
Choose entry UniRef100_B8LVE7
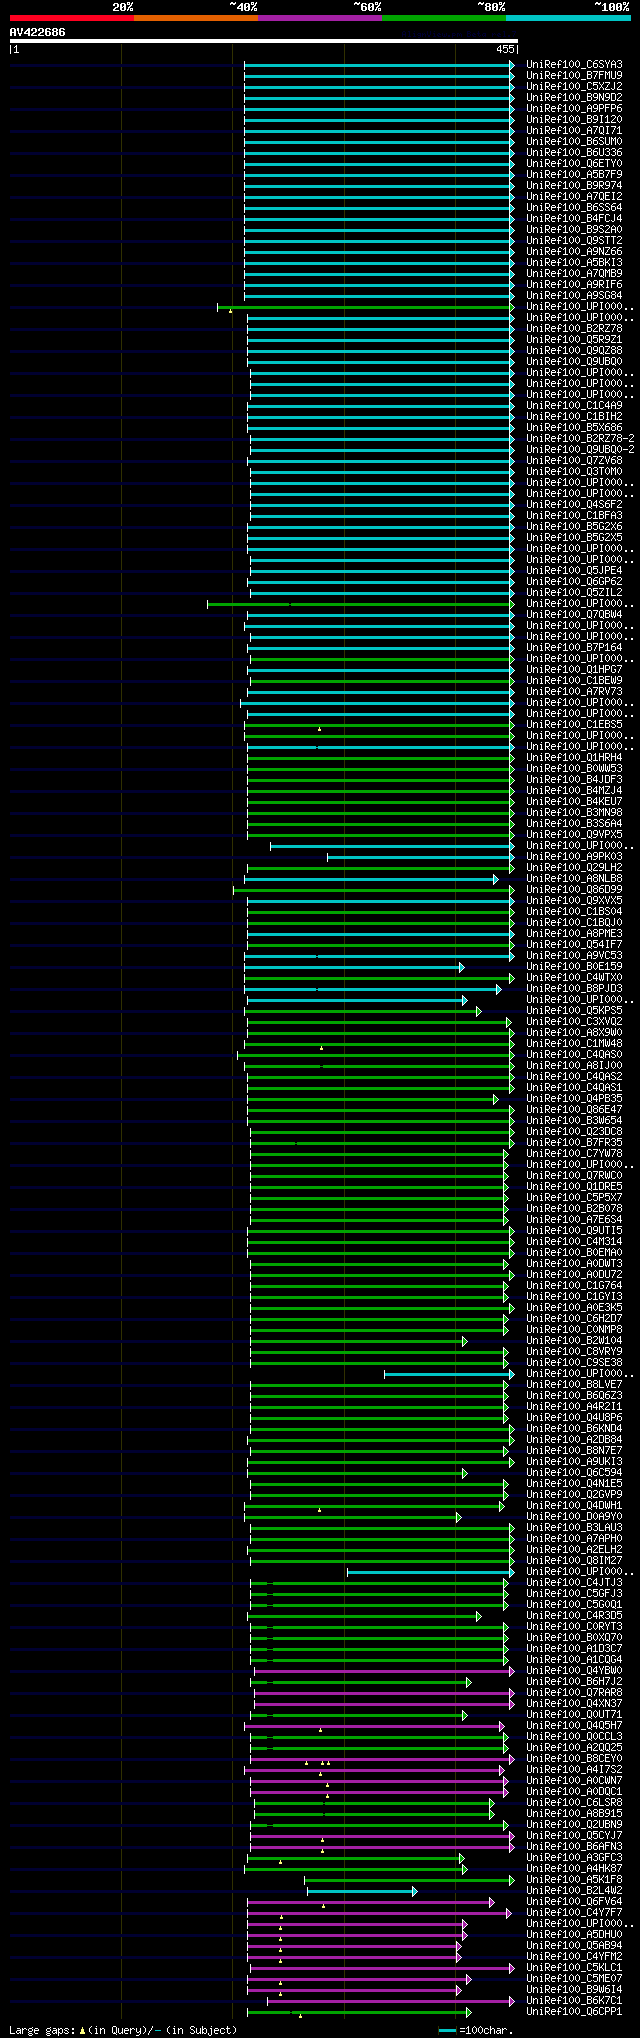[574, 1385]
